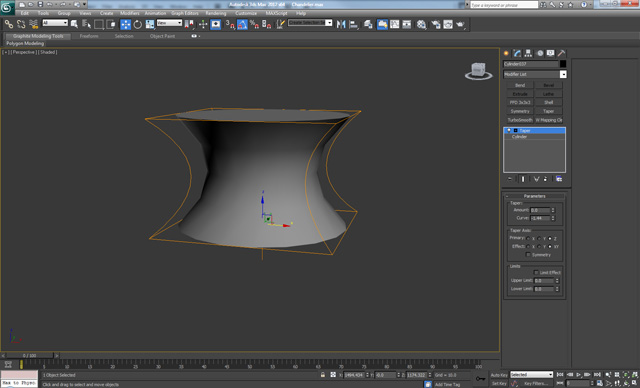Open the Graph Editors menu

pos(184,13)
